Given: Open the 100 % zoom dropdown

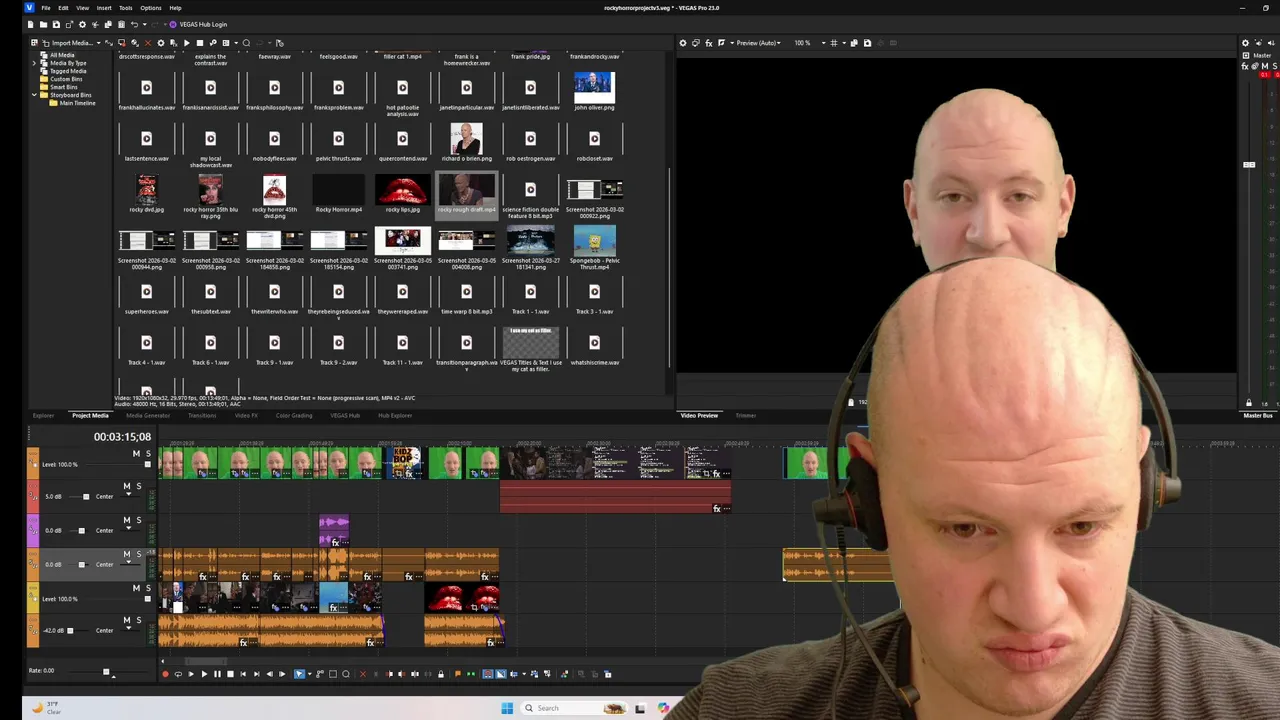Looking at the screenshot, I should pos(824,43).
